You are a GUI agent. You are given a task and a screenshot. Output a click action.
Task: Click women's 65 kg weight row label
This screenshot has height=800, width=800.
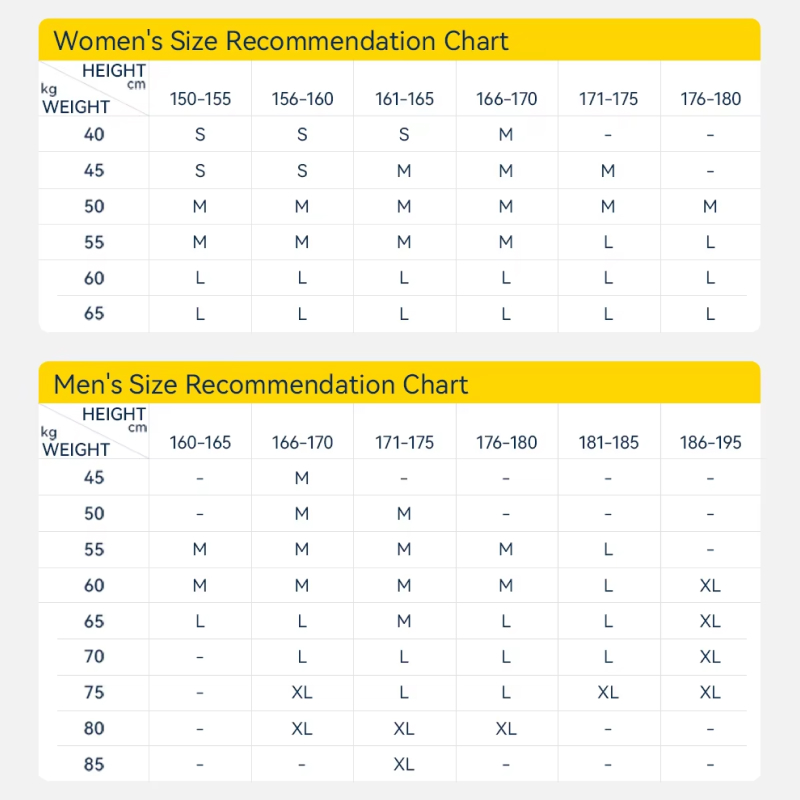click(94, 313)
